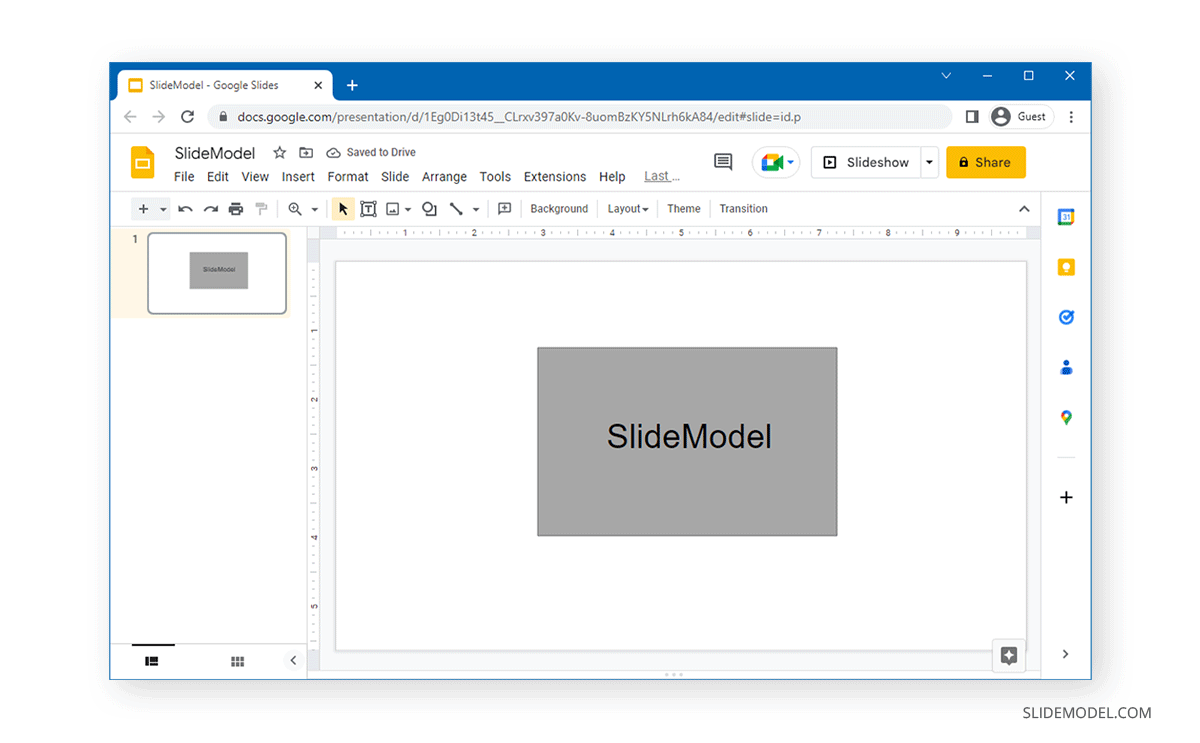The image size is (1200, 743).
Task: Click the Share button
Action: (986, 162)
